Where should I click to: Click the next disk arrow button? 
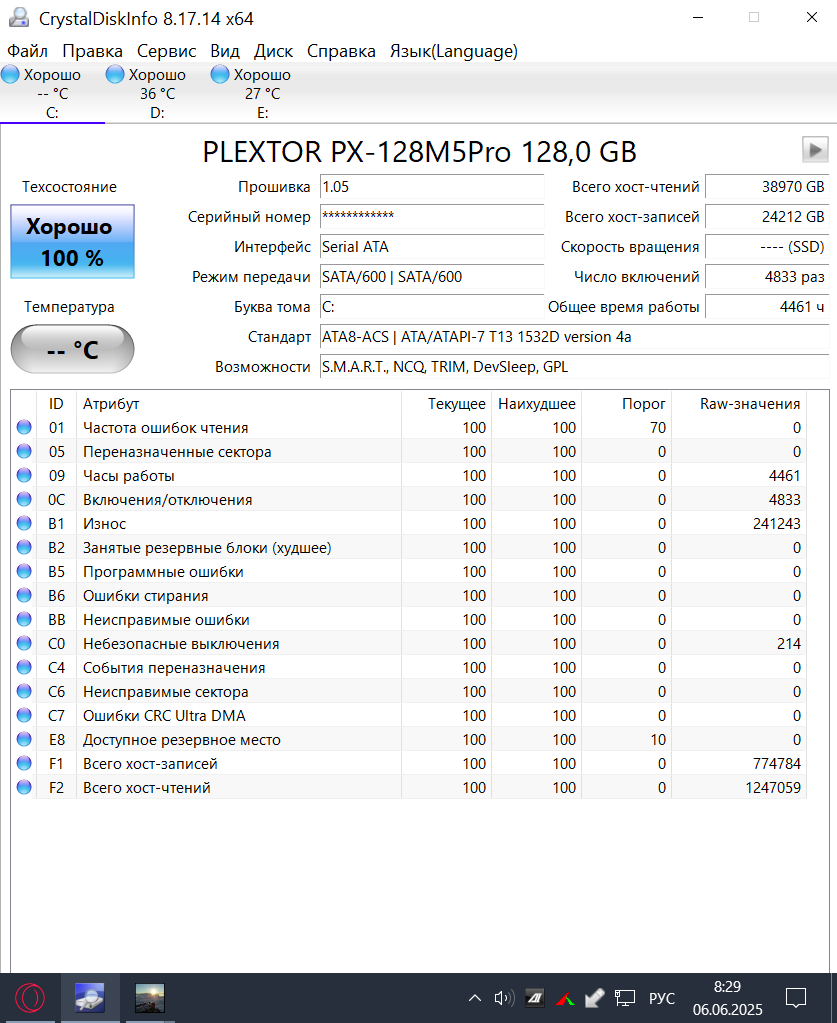pos(815,149)
